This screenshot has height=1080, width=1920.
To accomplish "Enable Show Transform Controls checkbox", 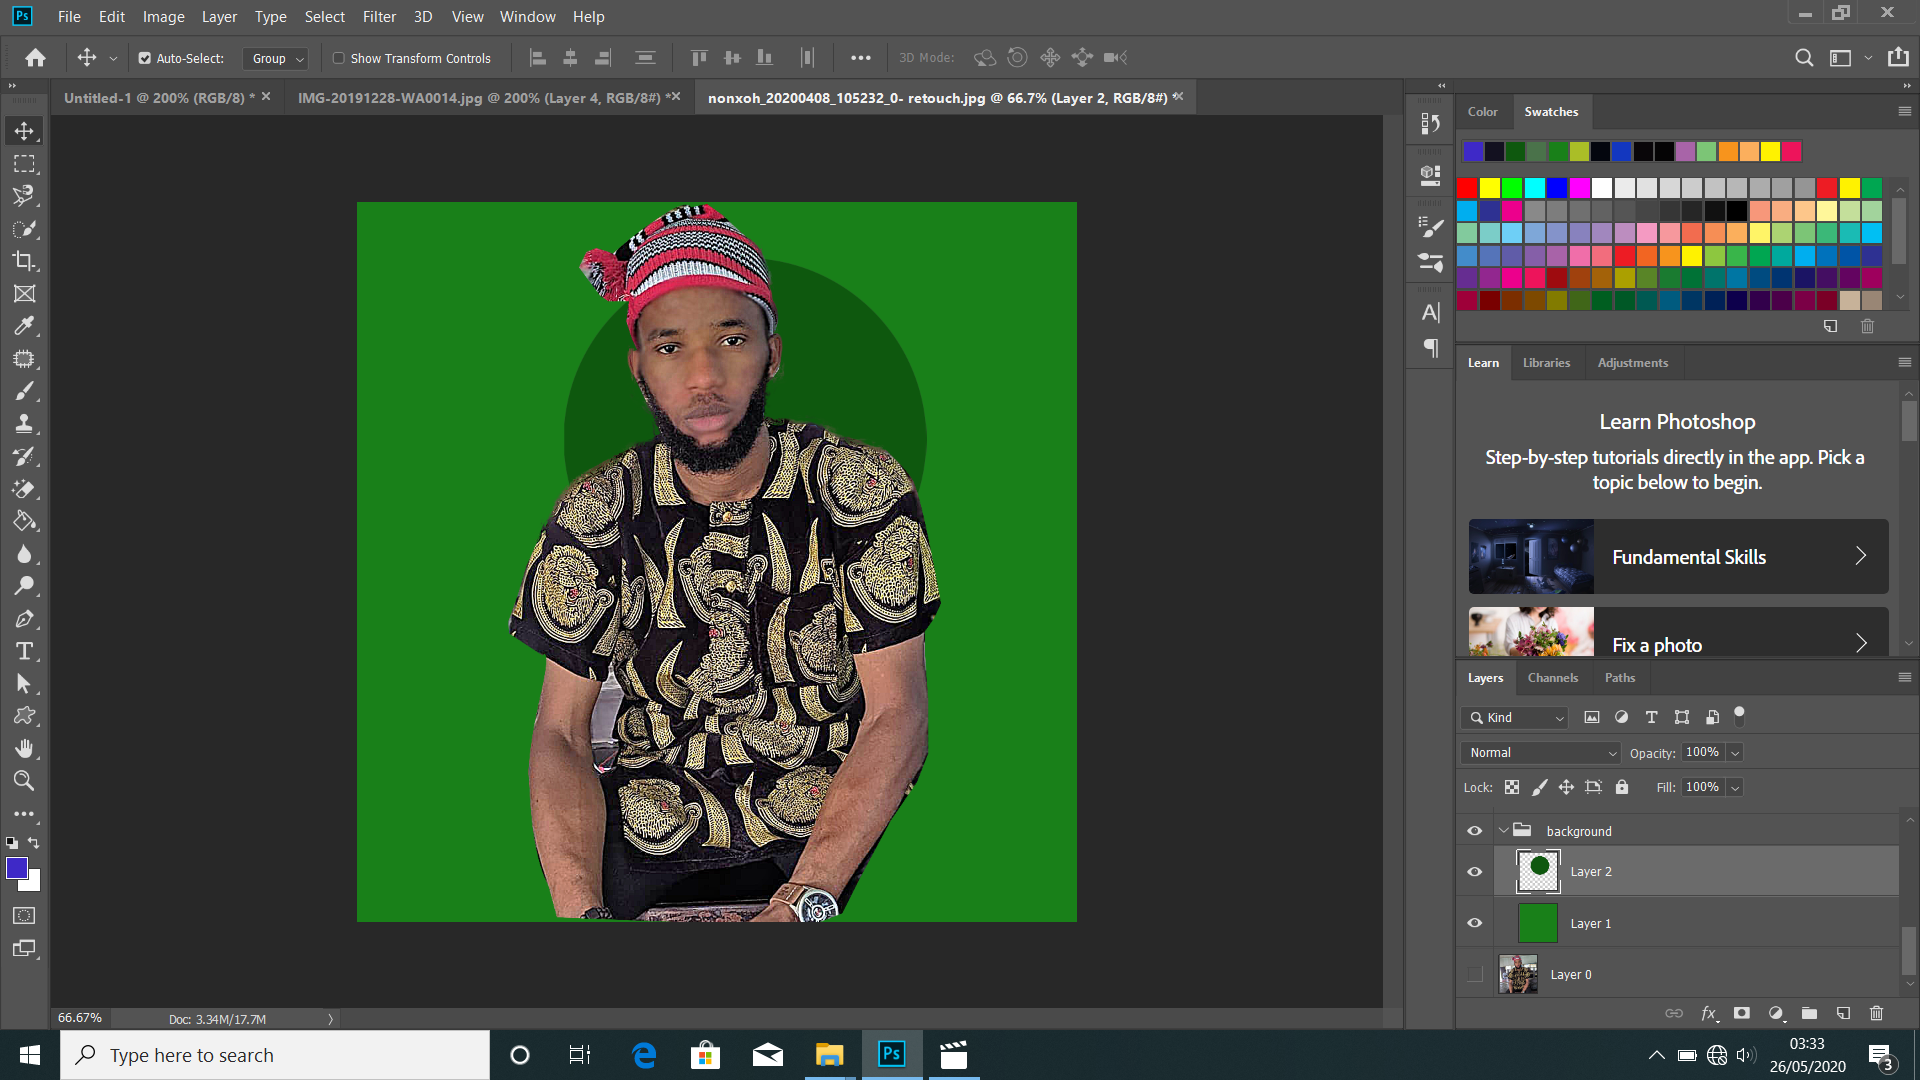I will coord(339,58).
